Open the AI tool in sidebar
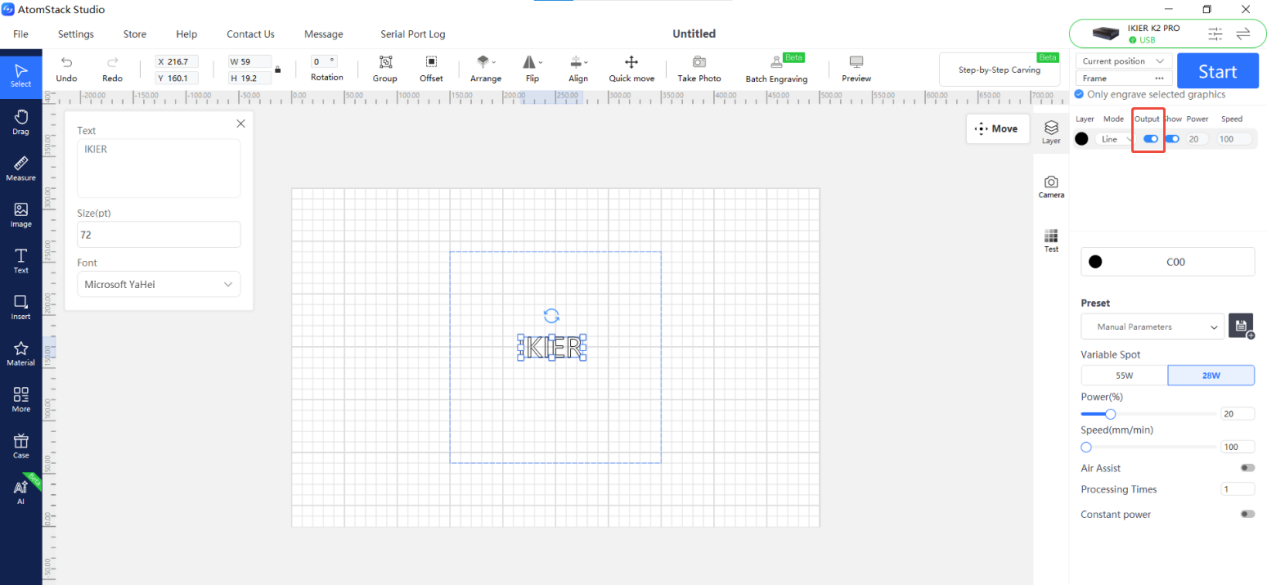This screenshot has height=585, width=1267. coord(20,492)
